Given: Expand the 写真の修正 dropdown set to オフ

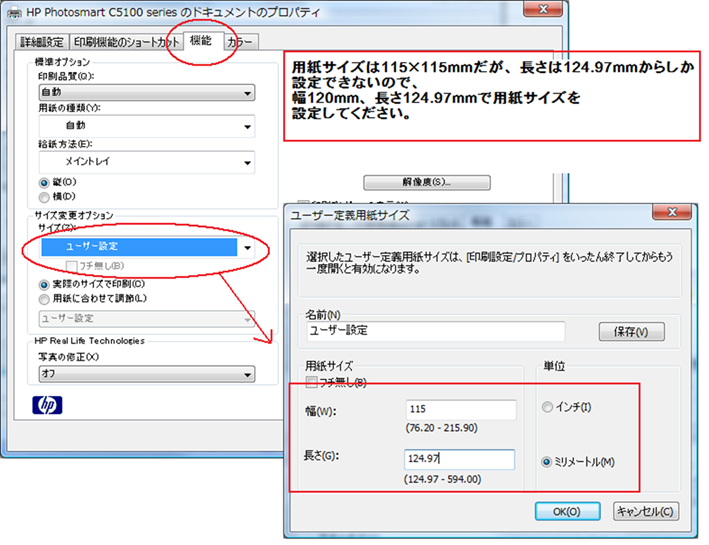Looking at the screenshot, I should click(x=147, y=374).
